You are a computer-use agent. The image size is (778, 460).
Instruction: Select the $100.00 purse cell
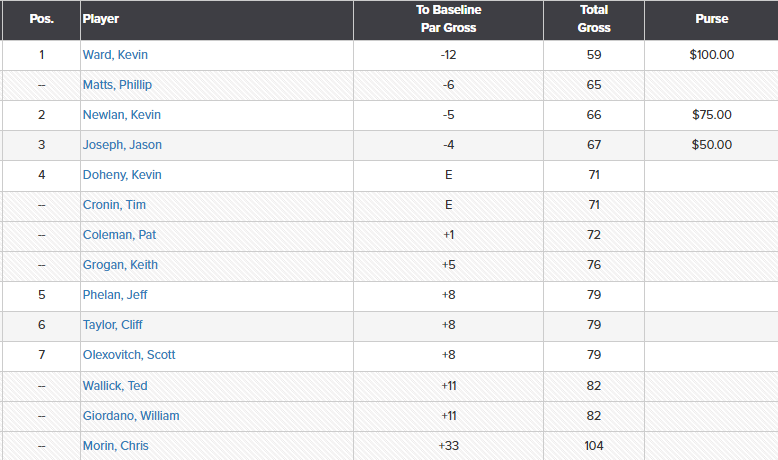[712, 55]
